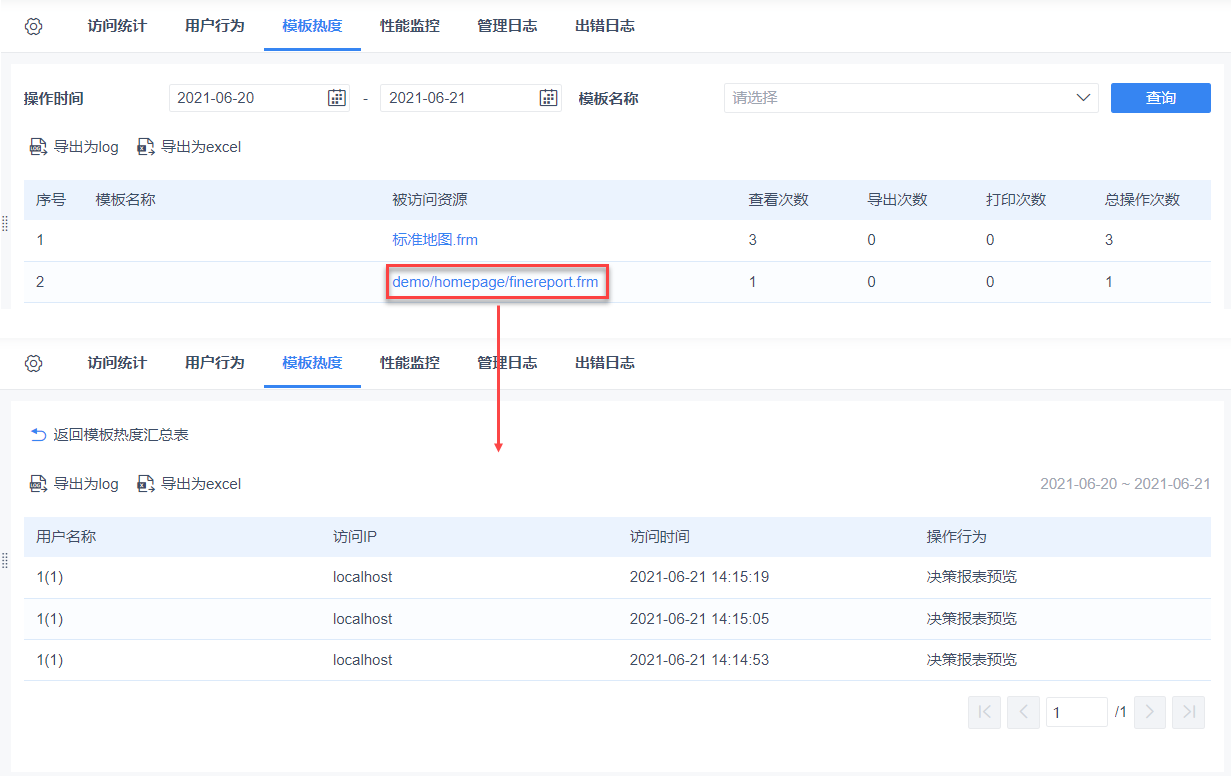Image resolution: width=1231 pixels, height=776 pixels.
Task: Click 访问IP column header
Action: point(355,537)
